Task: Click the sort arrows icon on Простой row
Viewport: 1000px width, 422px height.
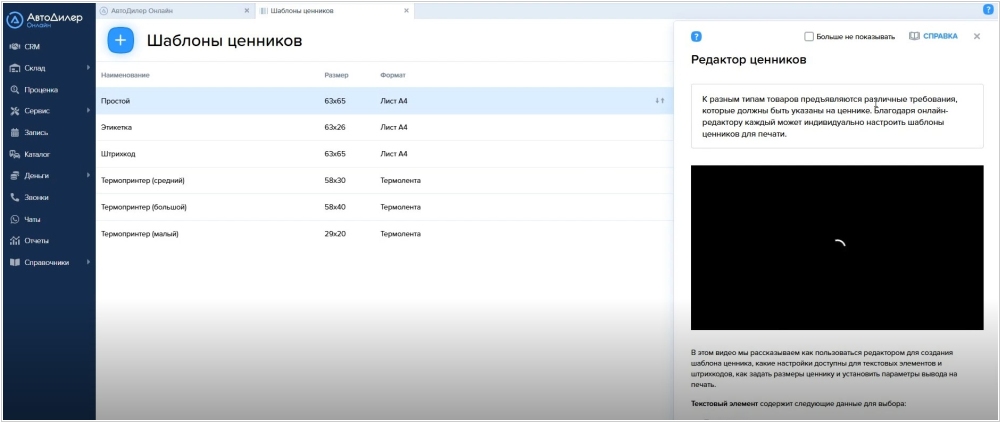Action: [x=659, y=101]
